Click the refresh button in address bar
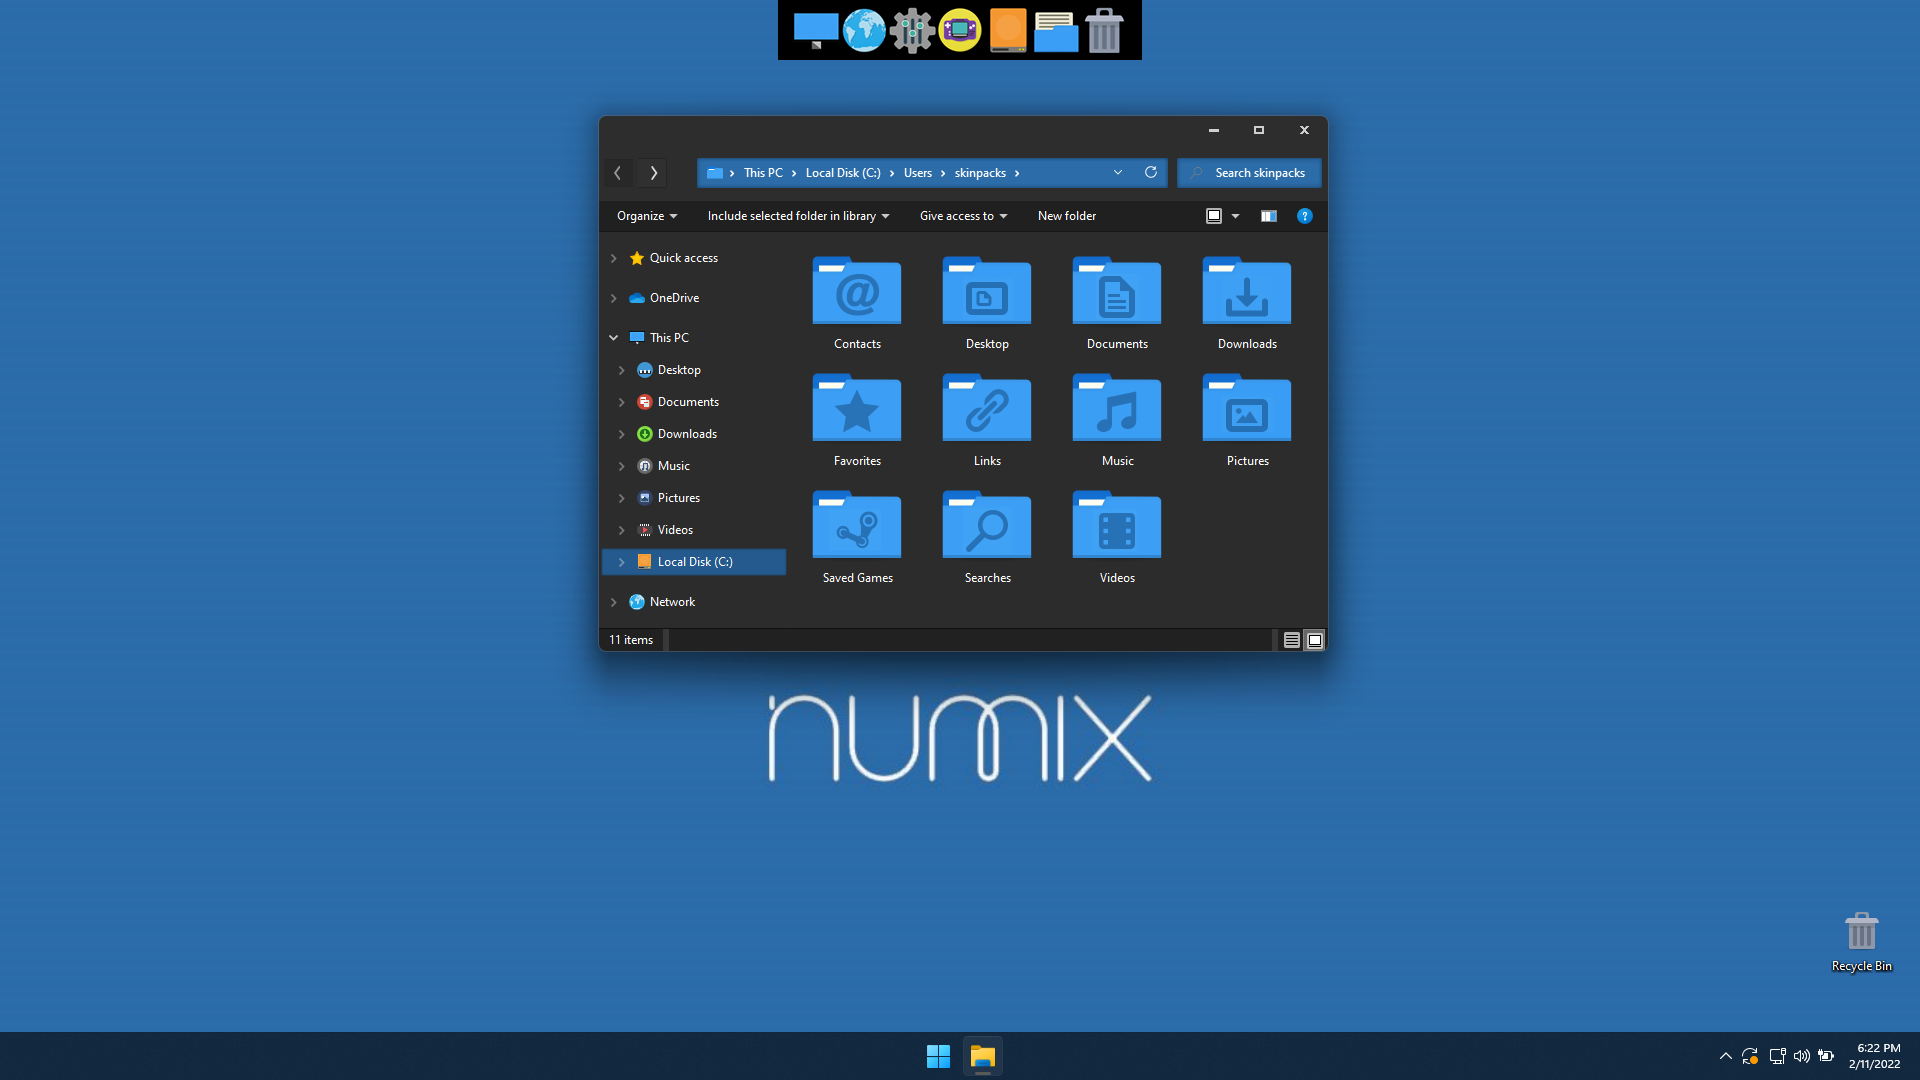This screenshot has height=1080, width=1920. 1151,172
